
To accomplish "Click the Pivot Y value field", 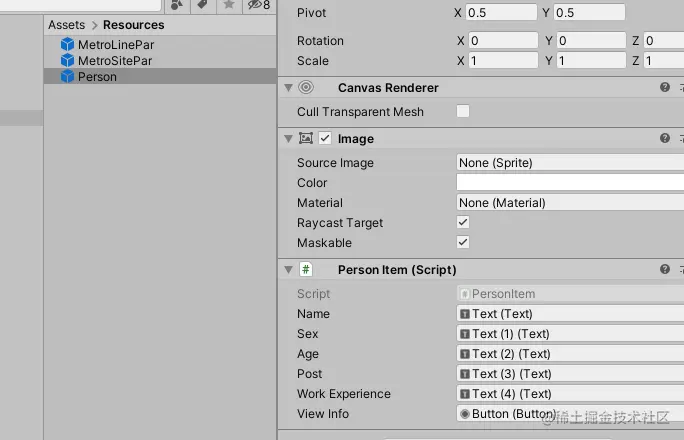I will (x=589, y=12).
